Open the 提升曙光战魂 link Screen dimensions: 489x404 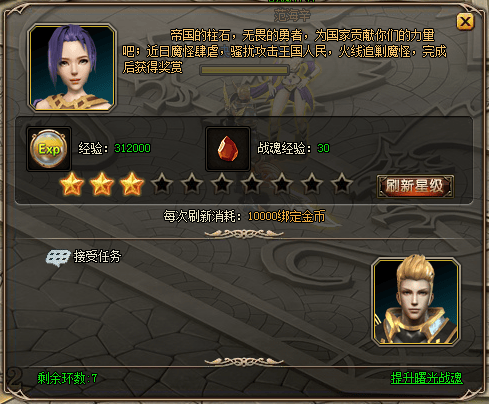(x=427, y=378)
